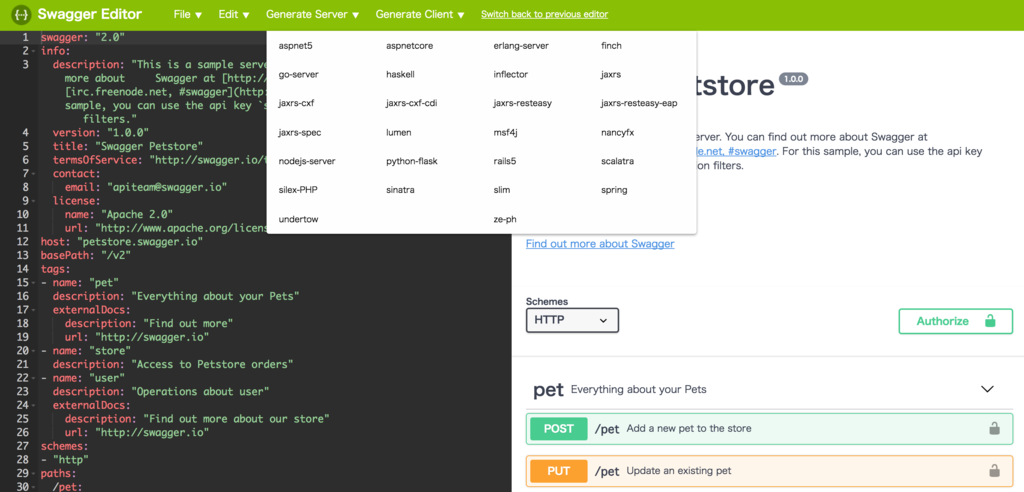Click the "Operations about user" editor line
Screen dimensions: 1024x492
click(161, 391)
